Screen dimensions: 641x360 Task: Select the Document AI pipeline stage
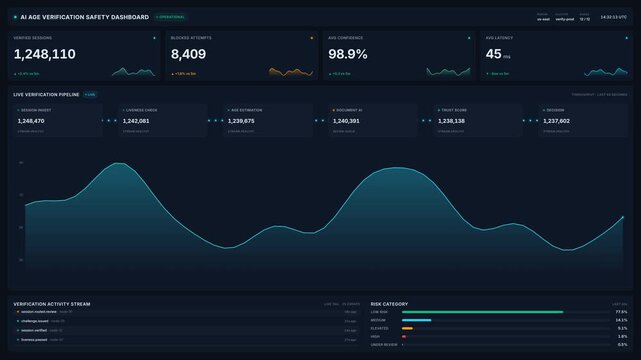pos(373,120)
